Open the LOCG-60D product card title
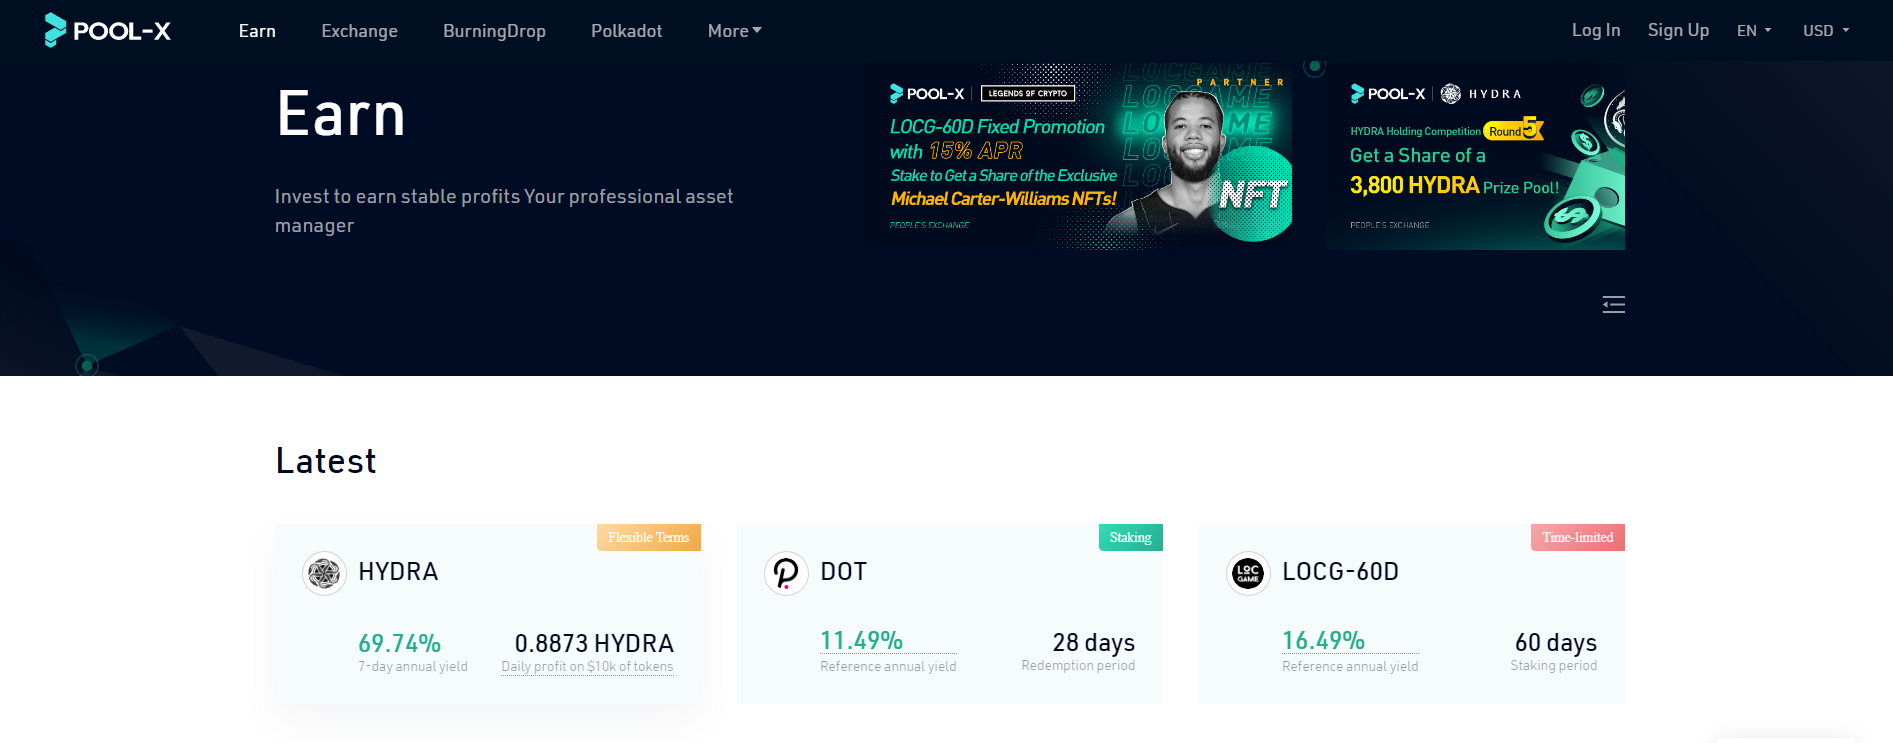This screenshot has height=743, width=1893. pos(1340,572)
